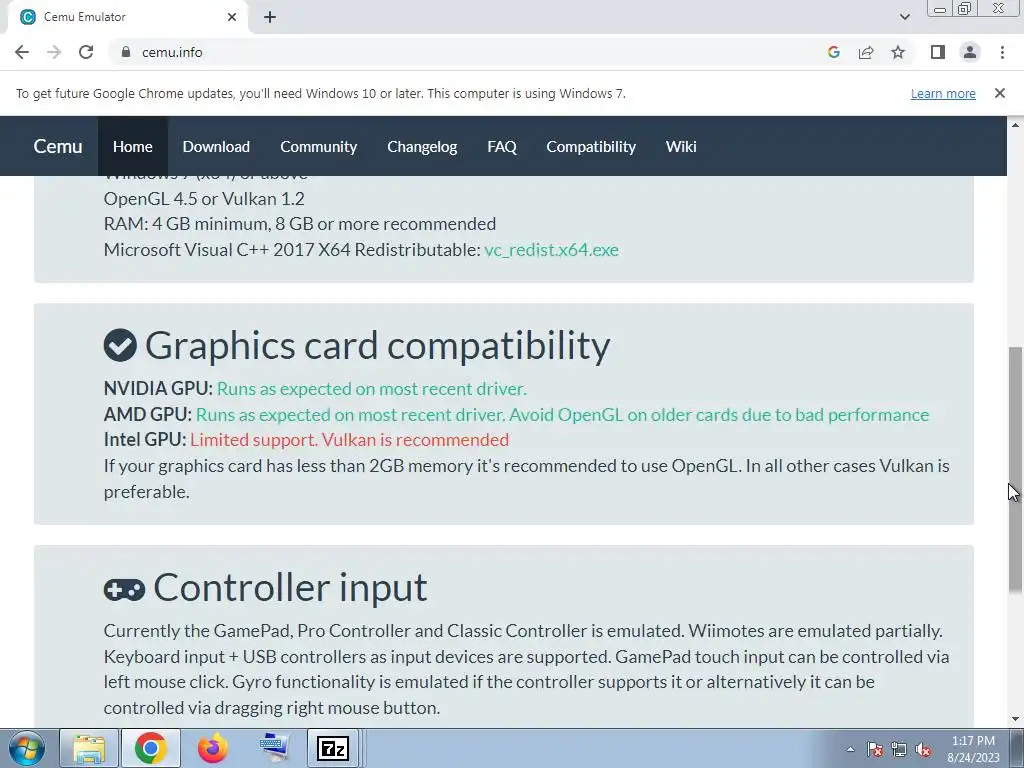Open Chrome's three-dot menu
The height and width of the screenshot is (768, 1024).
pos(1002,52)
